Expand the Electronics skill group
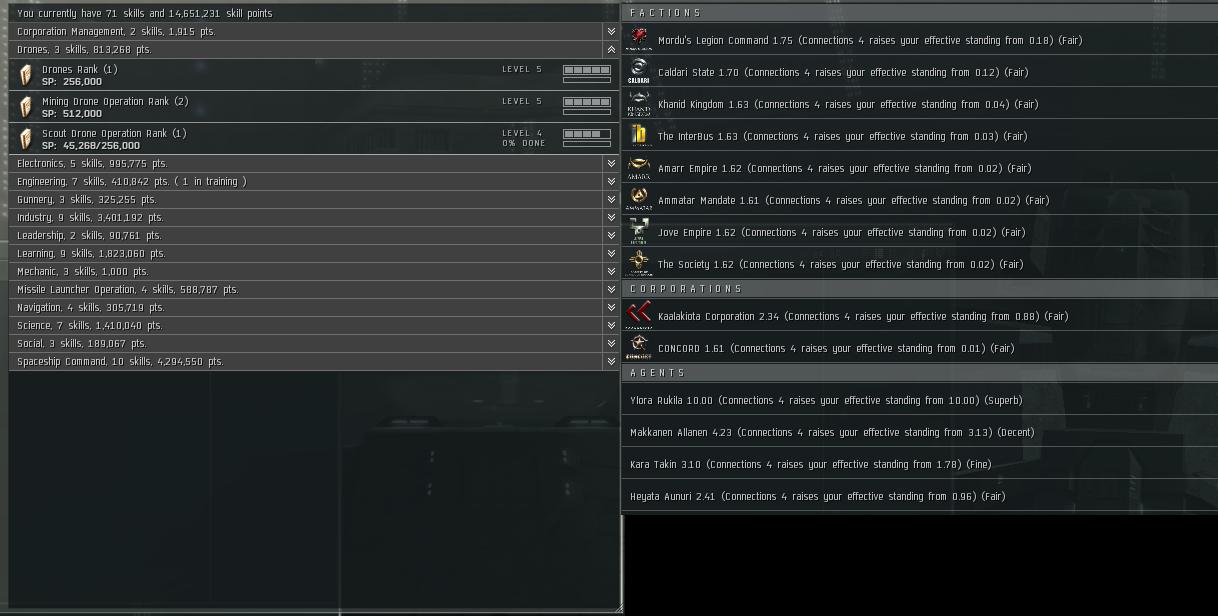1218x616 pixels. pos(611,164)
